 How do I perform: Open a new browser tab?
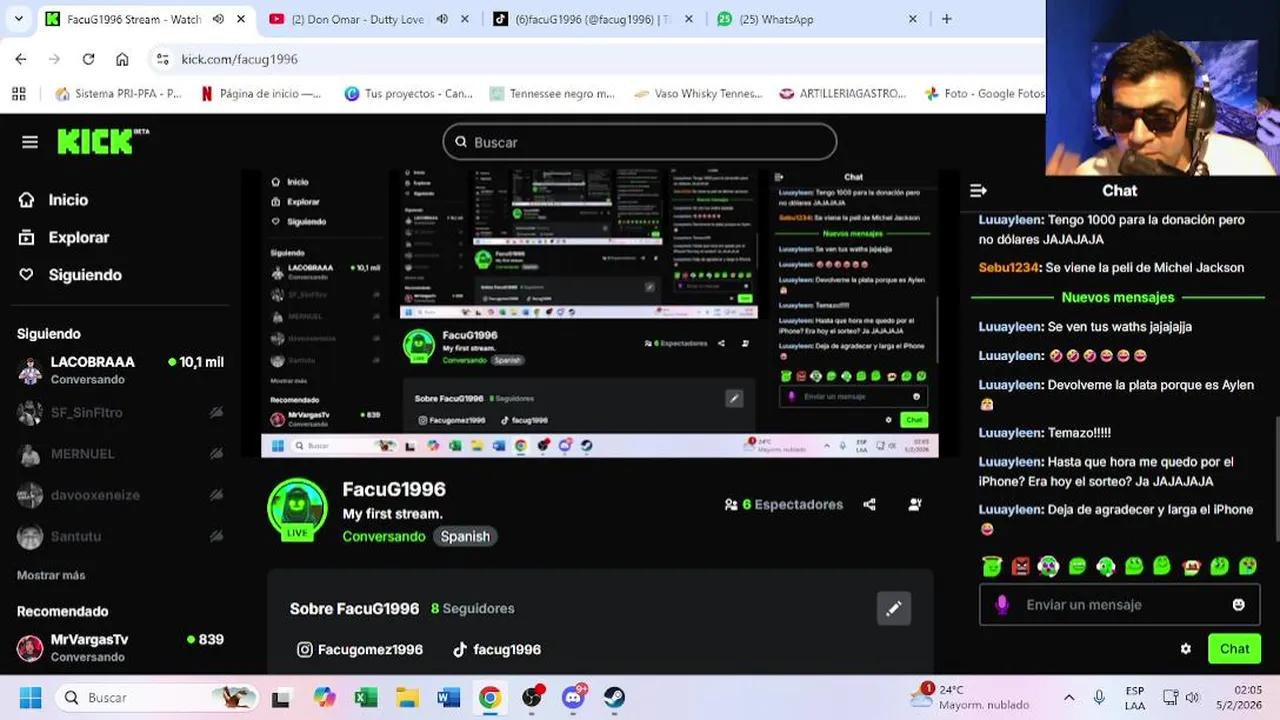[x=946, y=19]
